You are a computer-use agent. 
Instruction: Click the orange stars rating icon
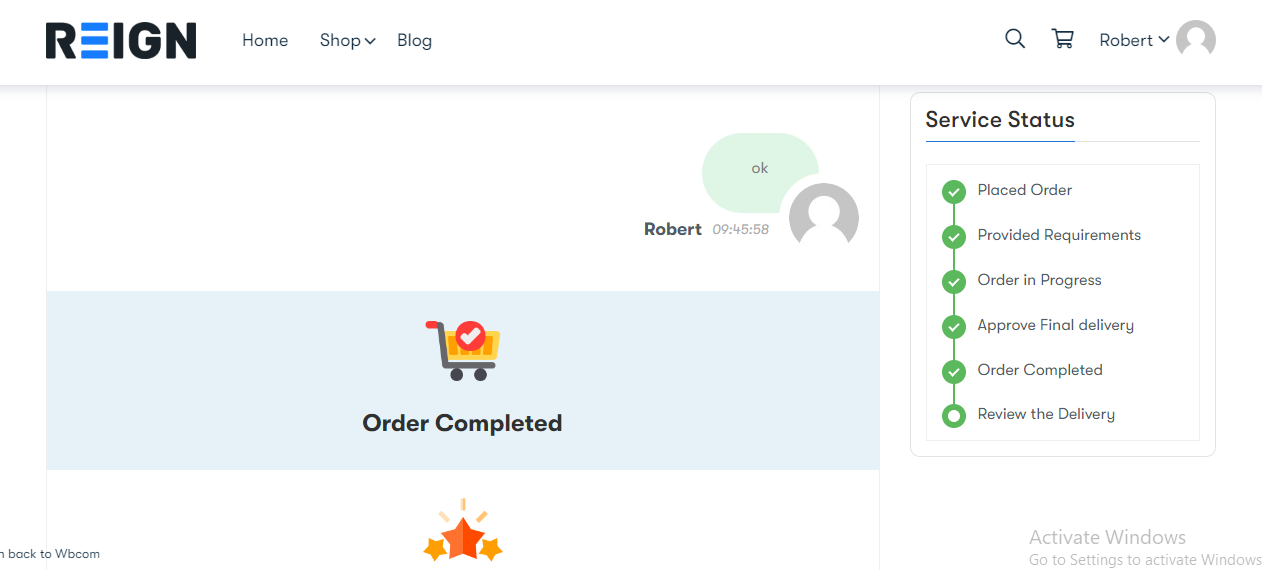463,531
